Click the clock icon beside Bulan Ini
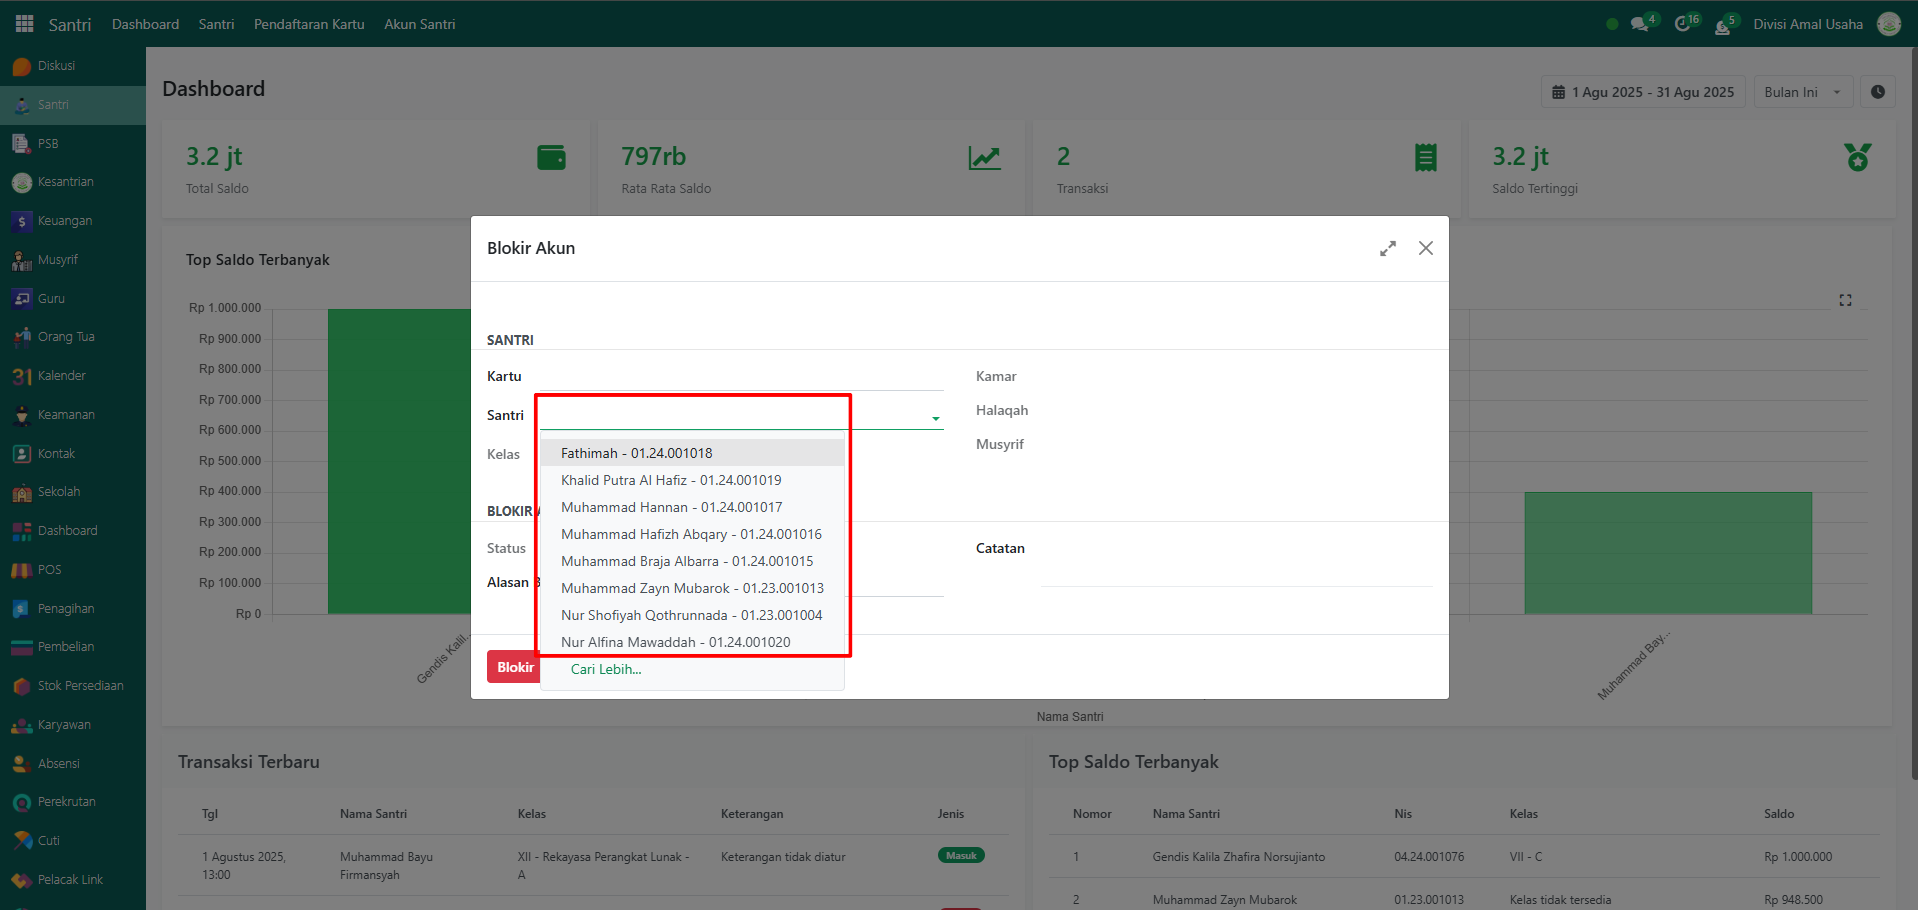Screen dimensions: 1918x910 [1877, 92]
